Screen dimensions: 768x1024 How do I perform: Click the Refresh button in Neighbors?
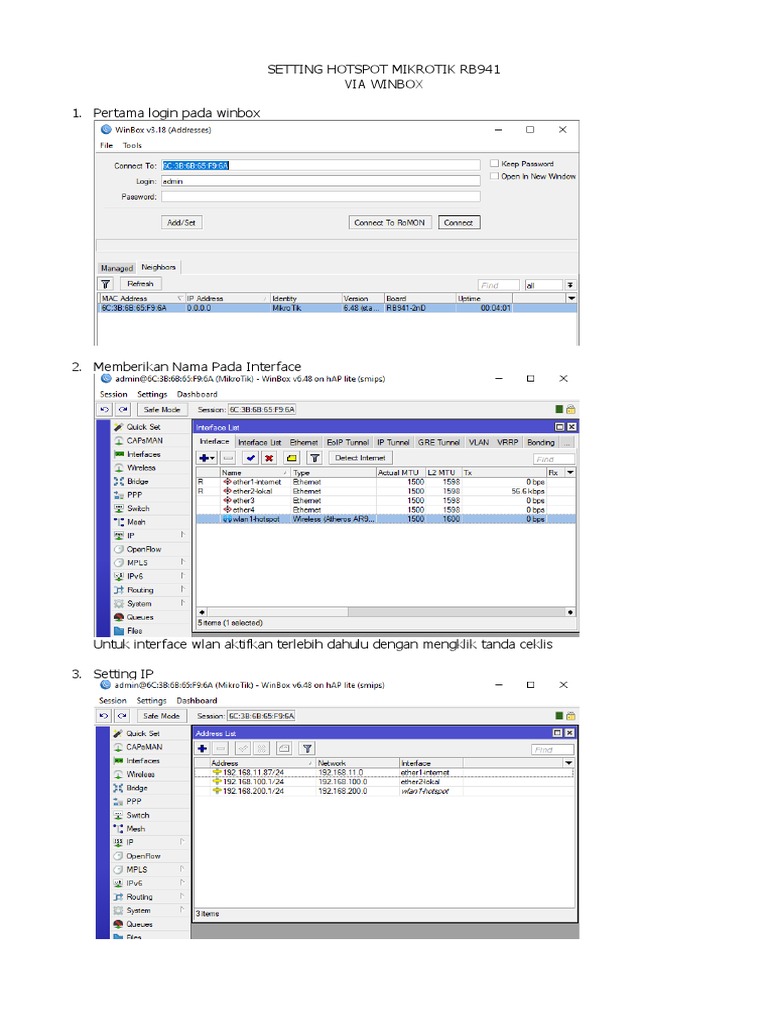[140, 284]
